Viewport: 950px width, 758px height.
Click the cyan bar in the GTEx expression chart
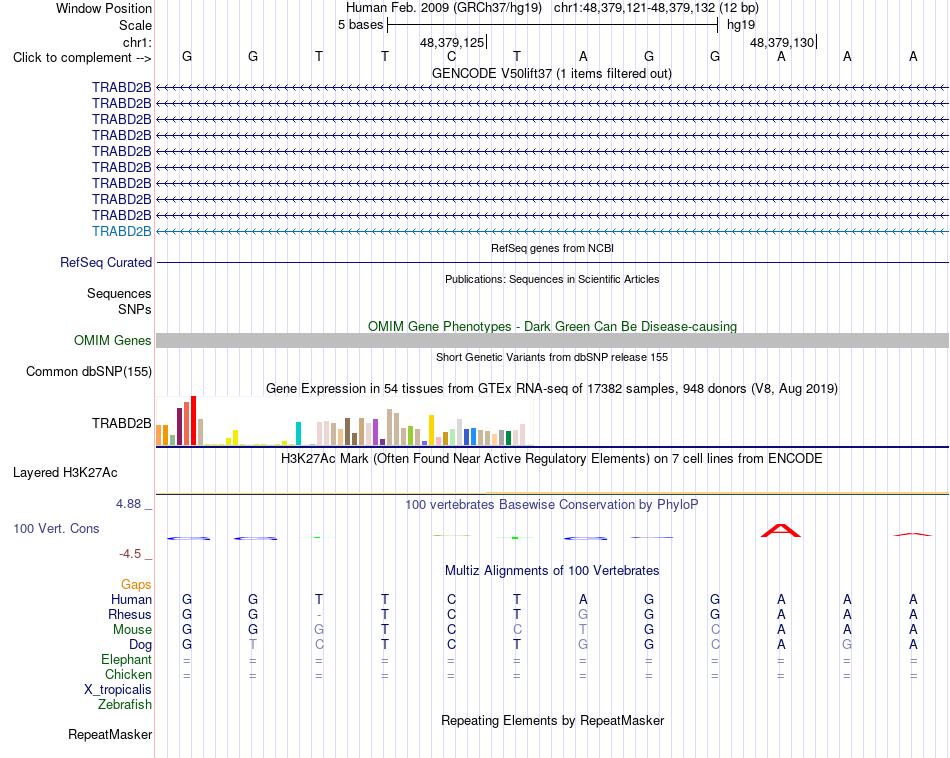[298, 434]
